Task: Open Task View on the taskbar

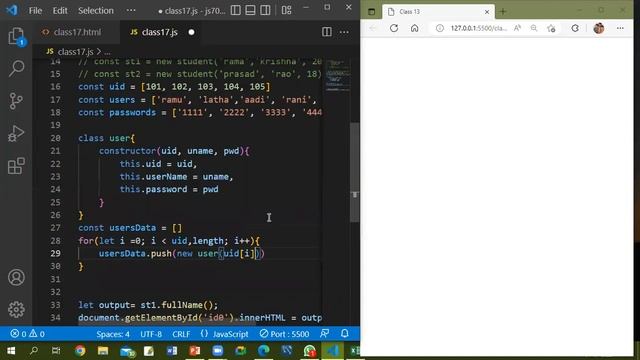Action: click(56, 350)
